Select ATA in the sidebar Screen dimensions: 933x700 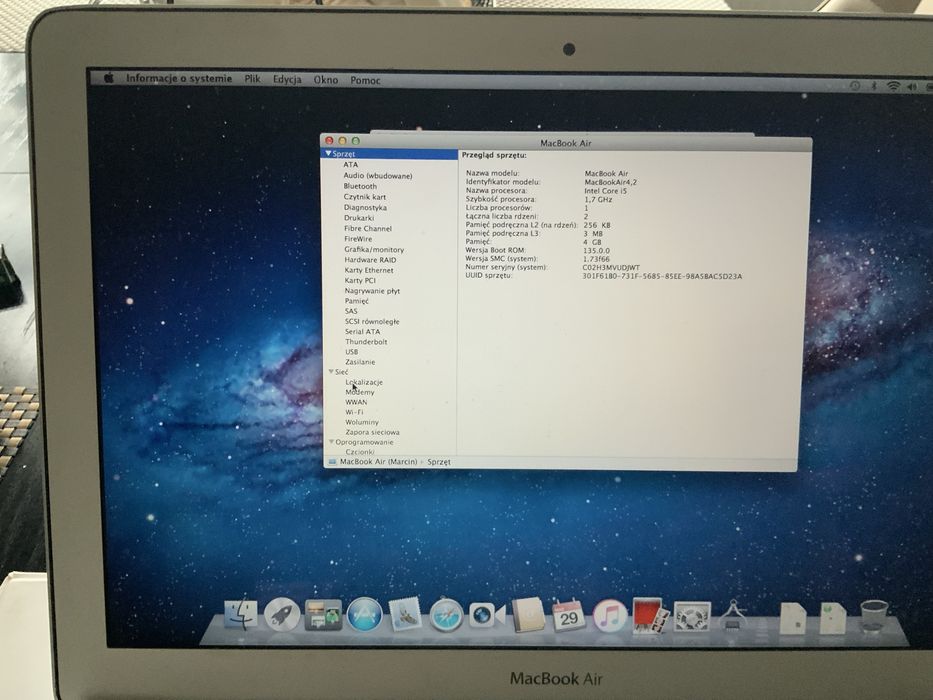pyautogui.click(x=350, y=164)
